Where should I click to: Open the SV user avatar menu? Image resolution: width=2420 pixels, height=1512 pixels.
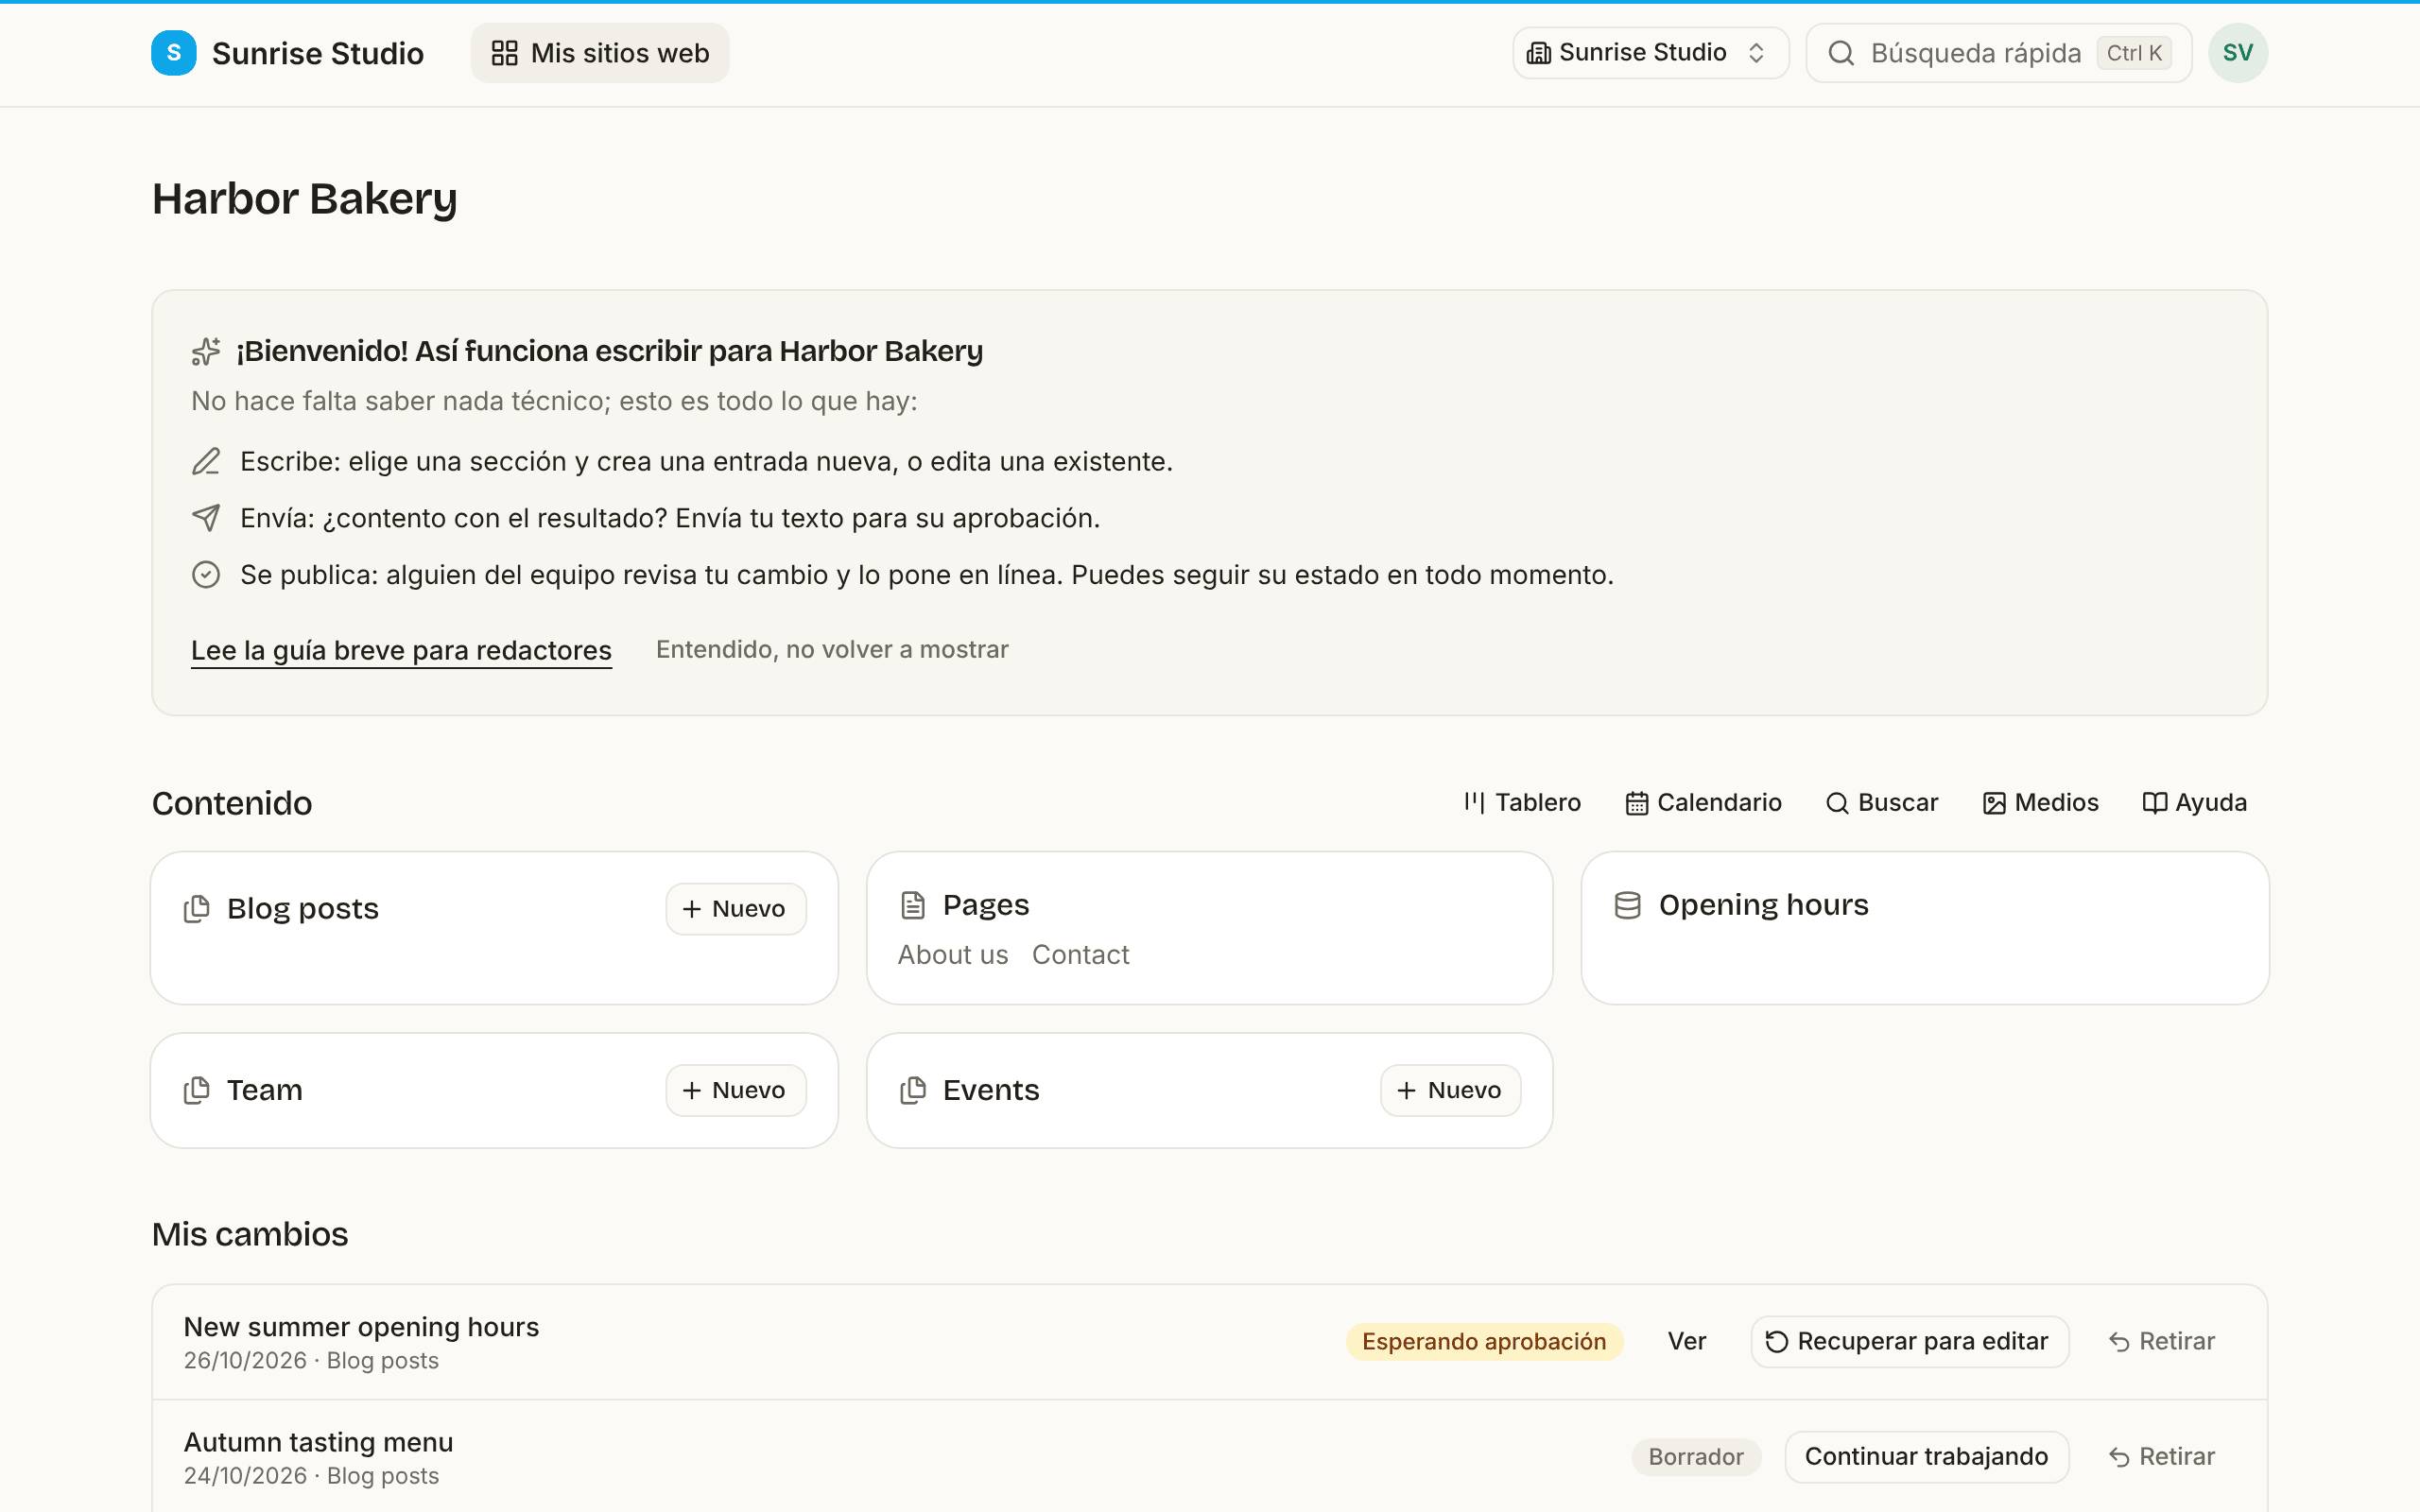coord(2238,53)
